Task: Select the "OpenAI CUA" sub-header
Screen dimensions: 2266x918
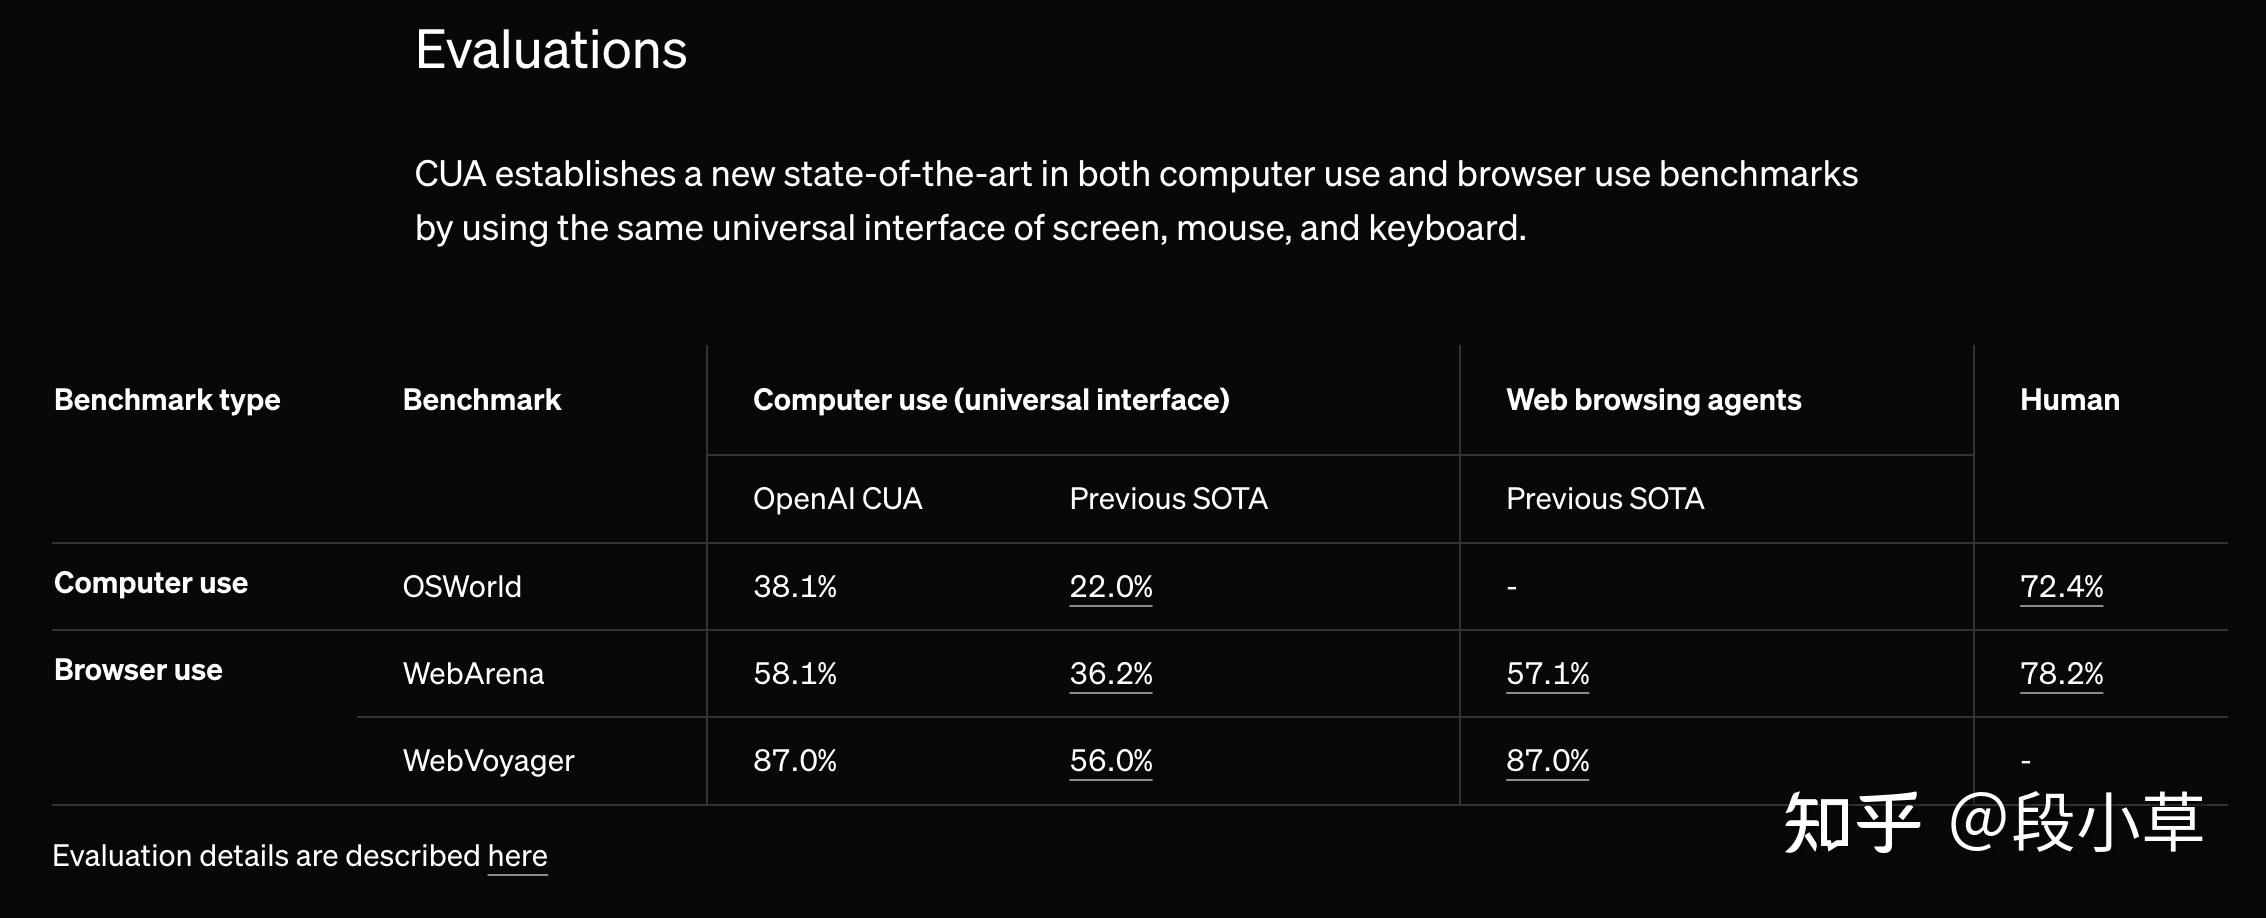Action: pyautogui.click(x=837, y=498)
